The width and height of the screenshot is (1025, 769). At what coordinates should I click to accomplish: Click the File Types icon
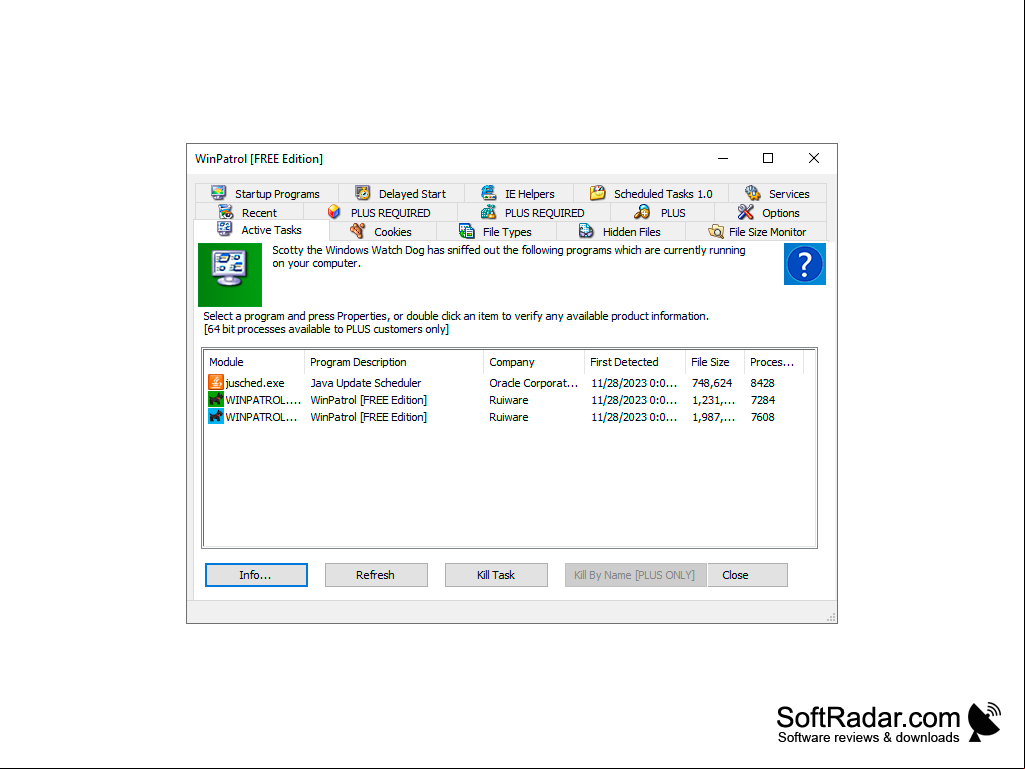click(466, 231)
